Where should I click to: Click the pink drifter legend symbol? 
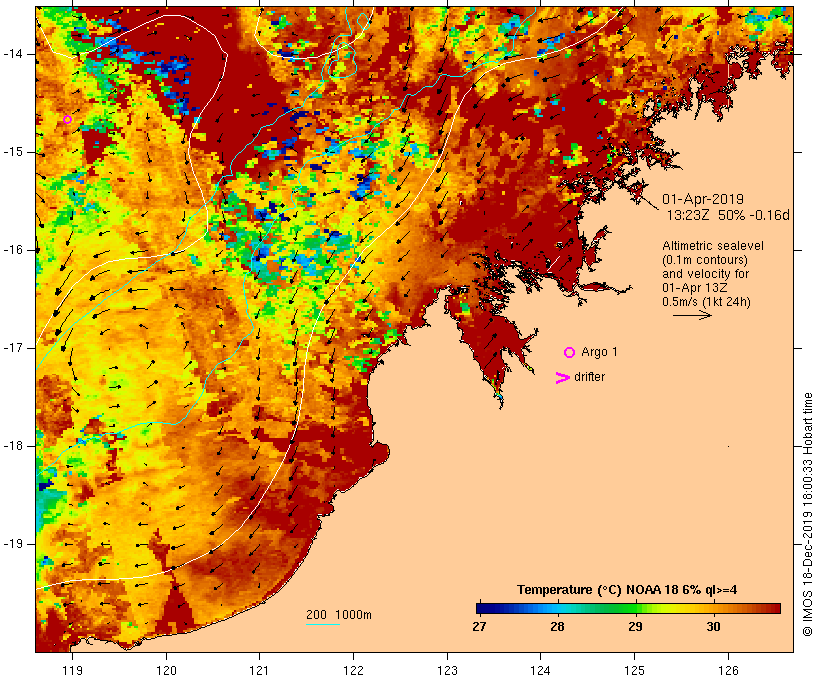(x=562, y=378)
